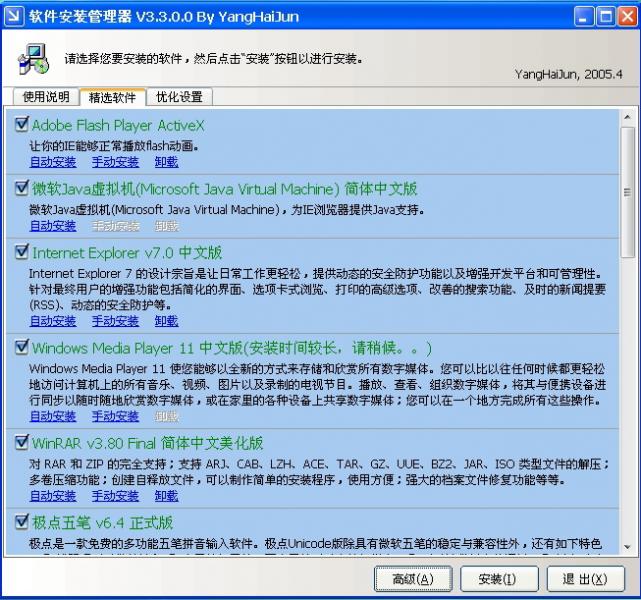Click the Adobe Flash Player ActiveX title
This screenshot has width=641, height=600.
point(118,125)
